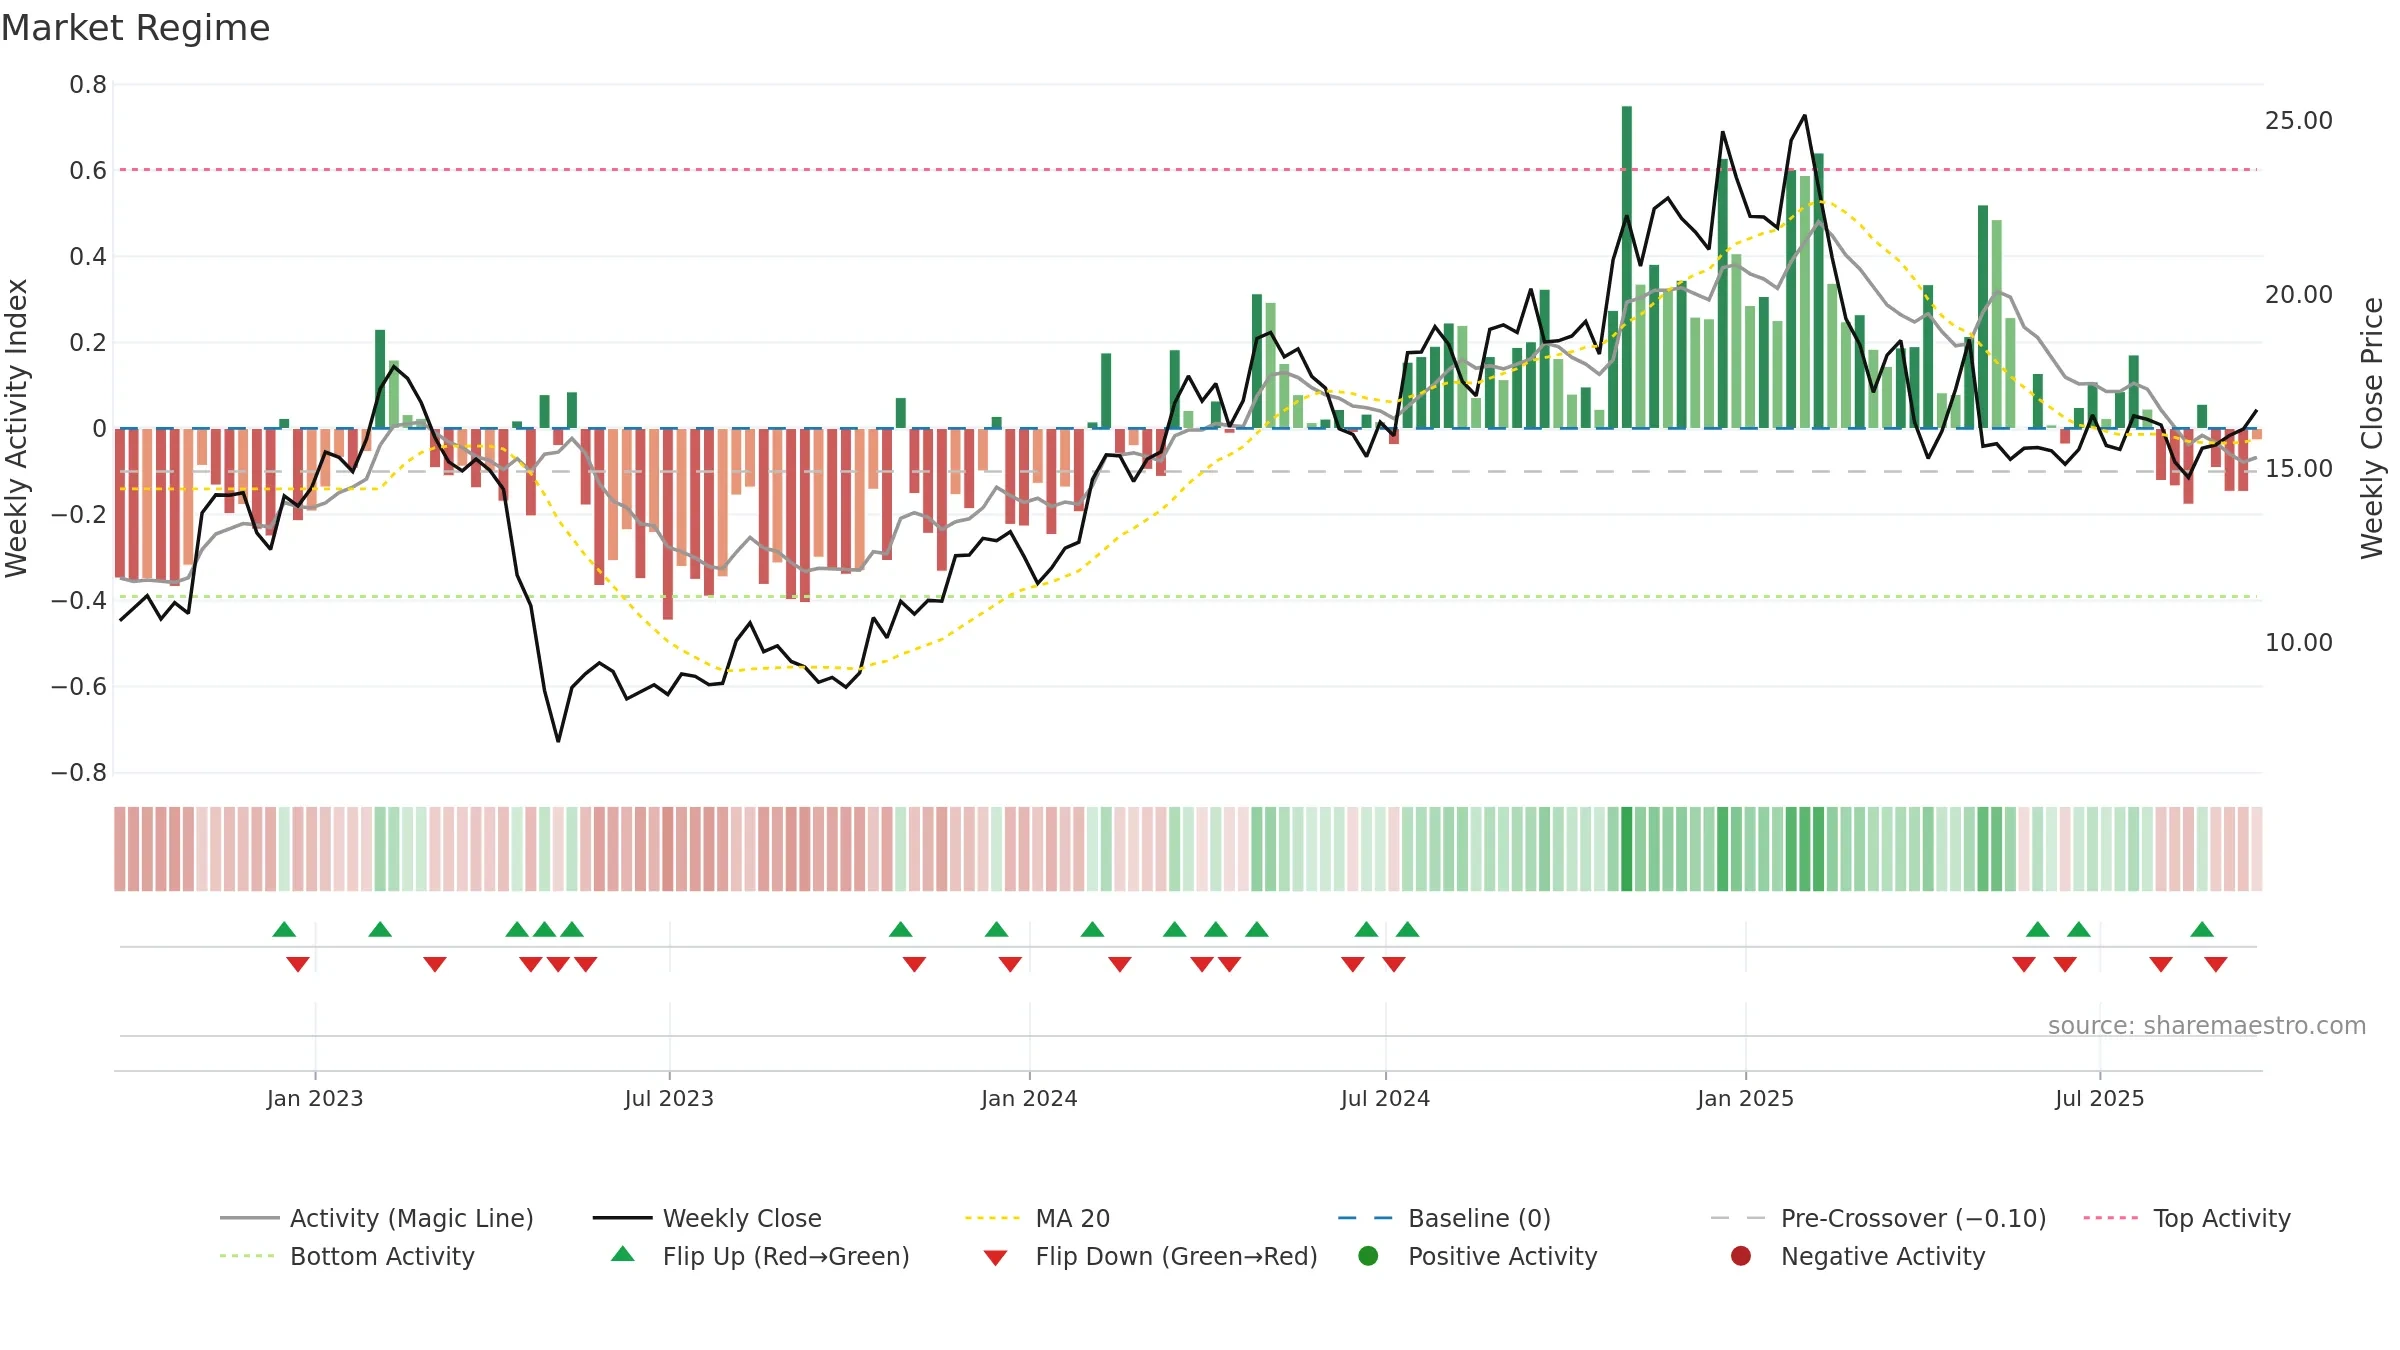Click the Jan 2023 x-axis label
This screenshot has width=2400, height=1350.
coord(315,1098)
